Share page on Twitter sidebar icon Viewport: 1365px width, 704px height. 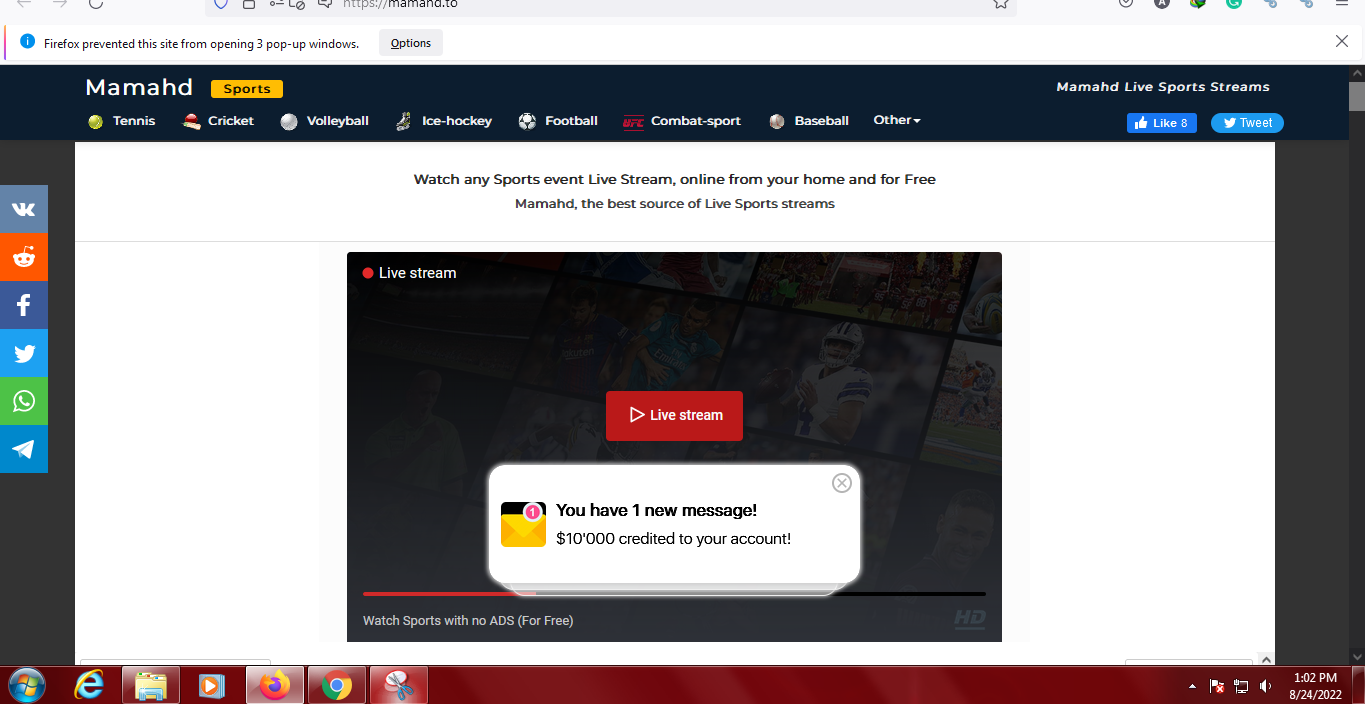click(24, 353)
